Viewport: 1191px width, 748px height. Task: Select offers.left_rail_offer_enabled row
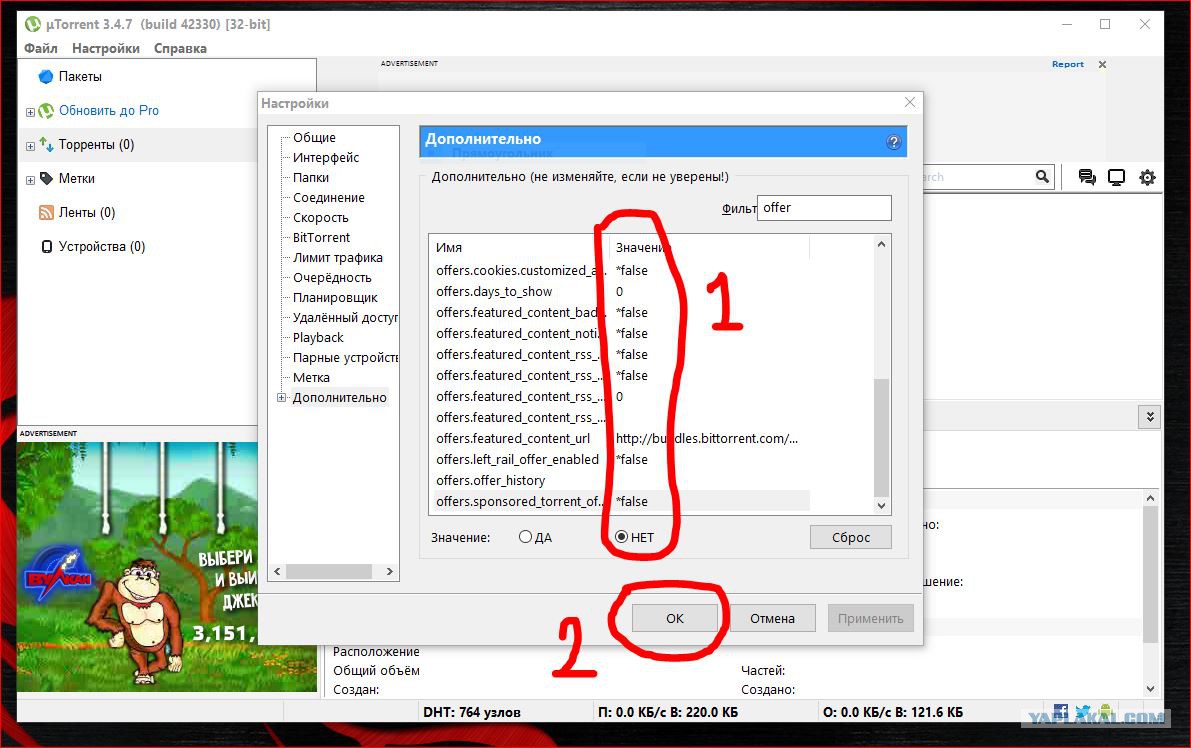click(621, 459)
